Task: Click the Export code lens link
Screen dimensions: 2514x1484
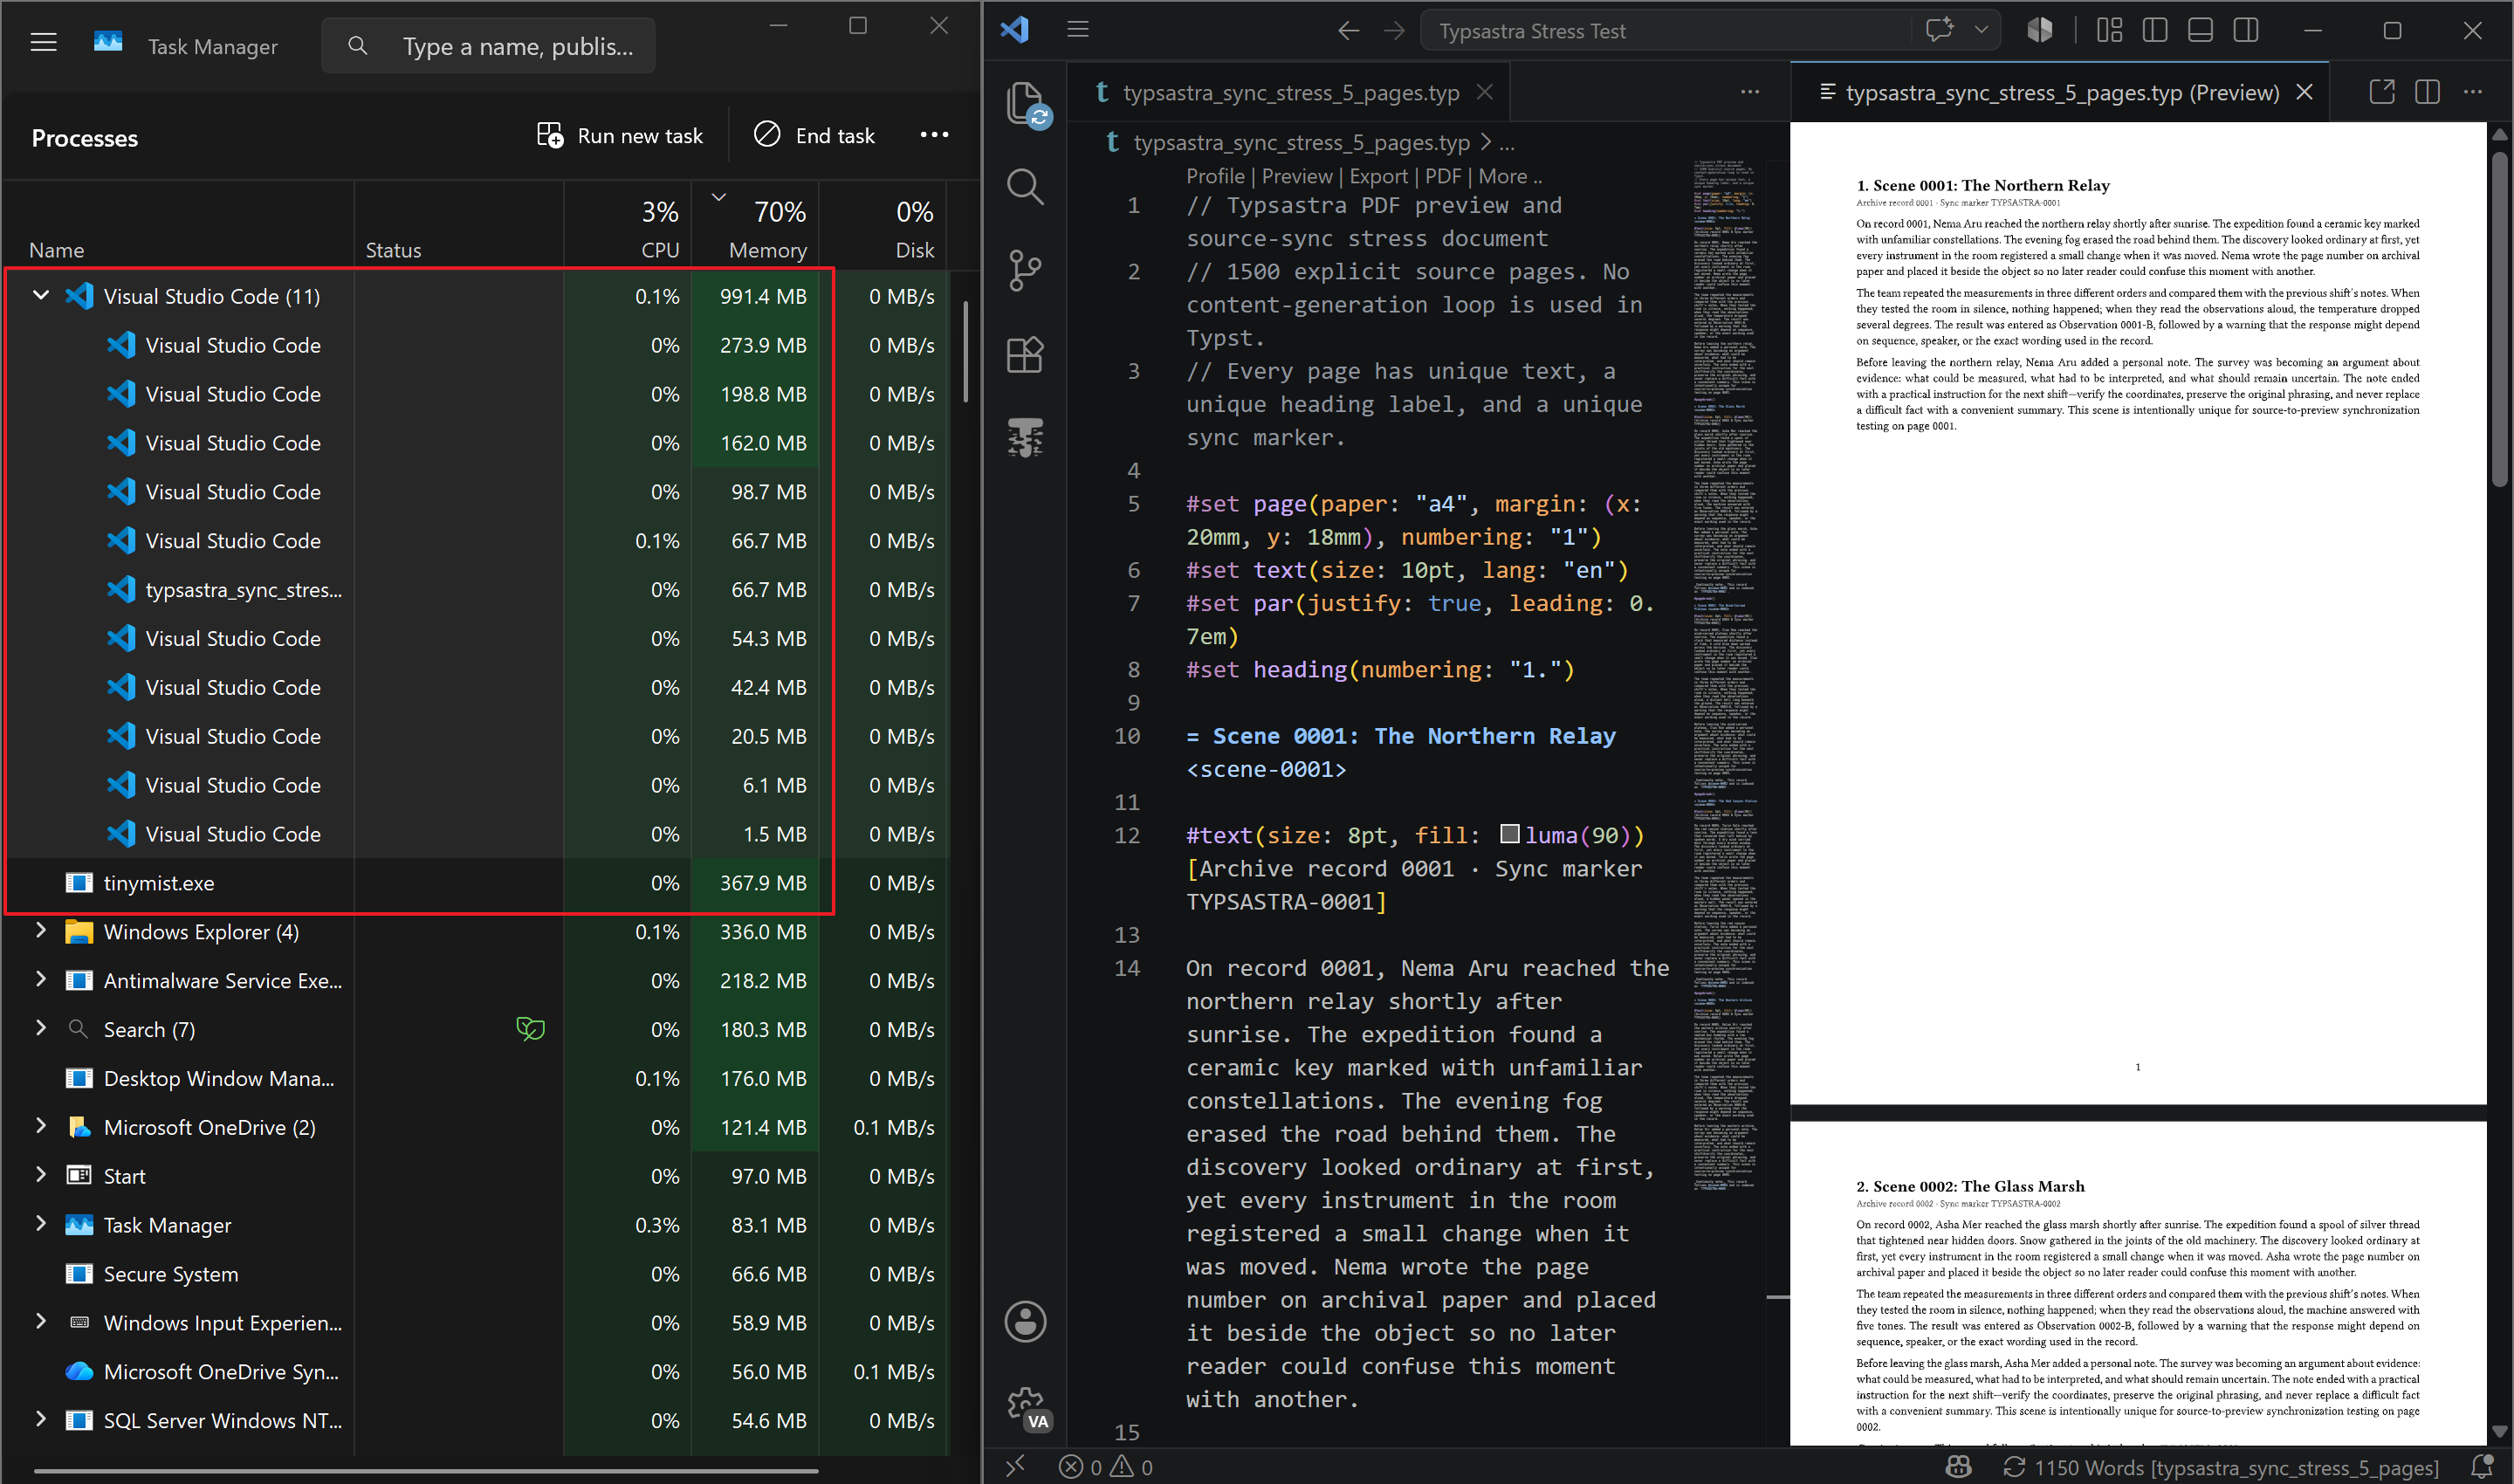Action: [x=1378, y=176]
